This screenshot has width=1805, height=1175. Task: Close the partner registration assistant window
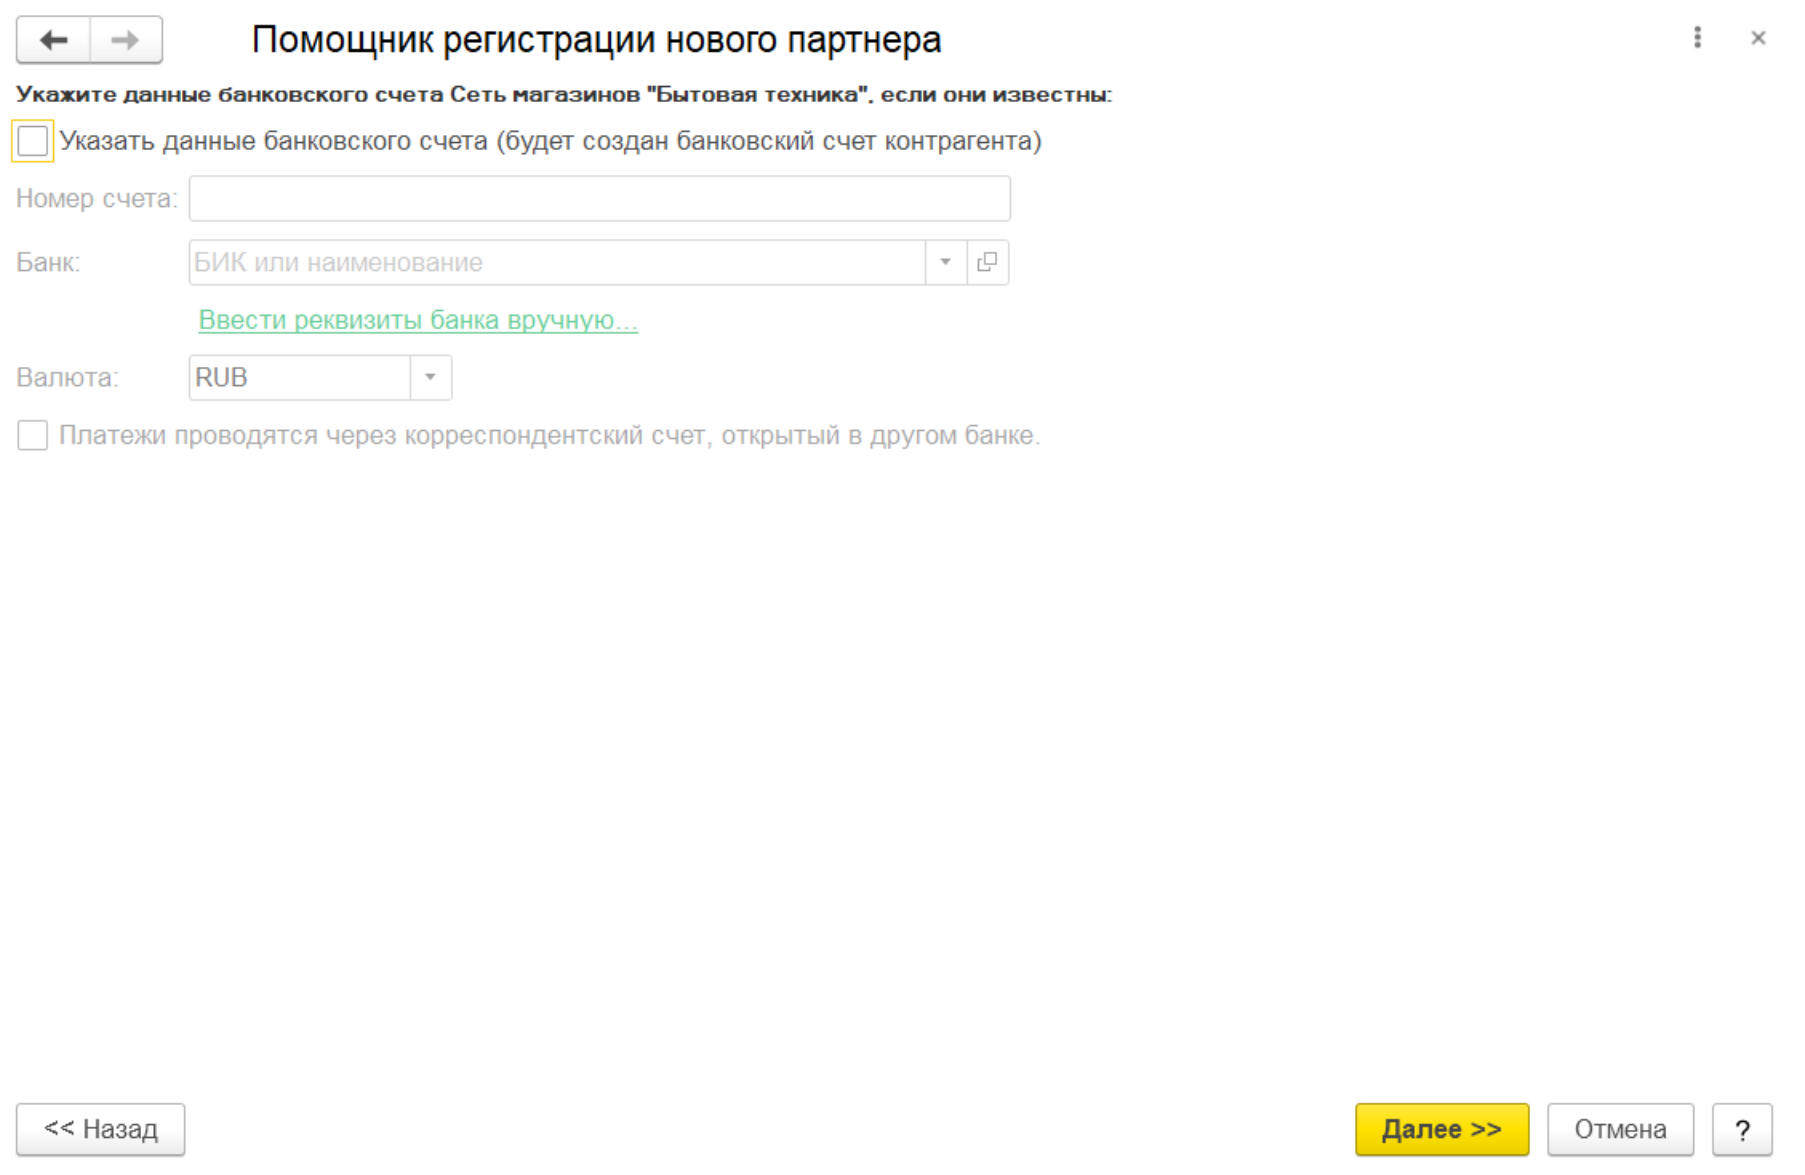click(x=1758, y=38)
